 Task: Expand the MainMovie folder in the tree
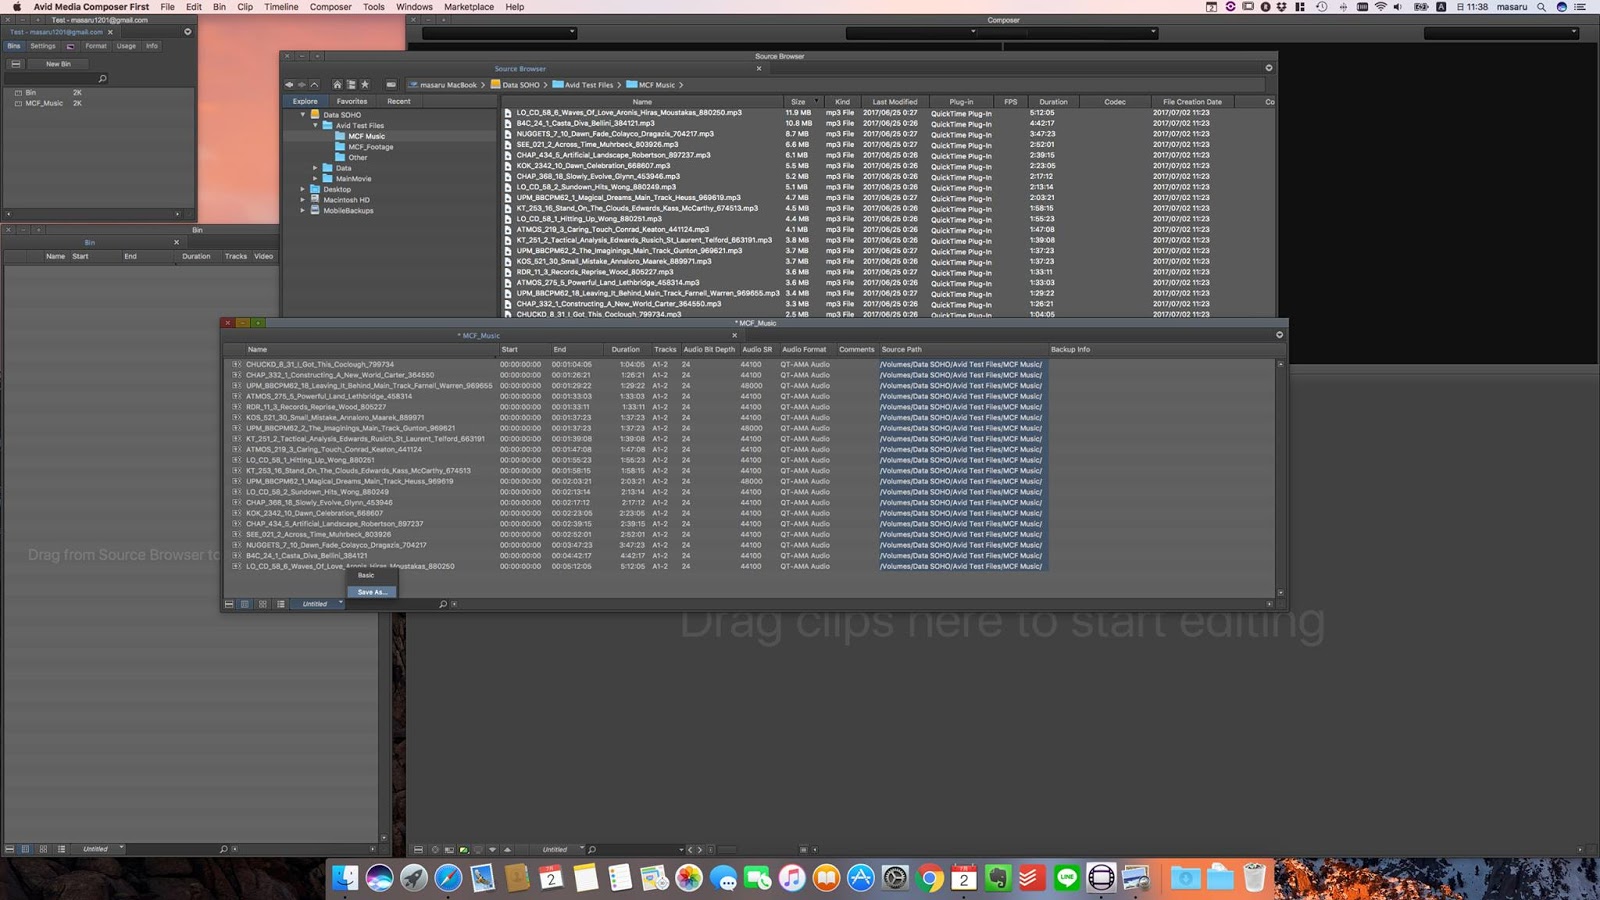coord(315,179)
